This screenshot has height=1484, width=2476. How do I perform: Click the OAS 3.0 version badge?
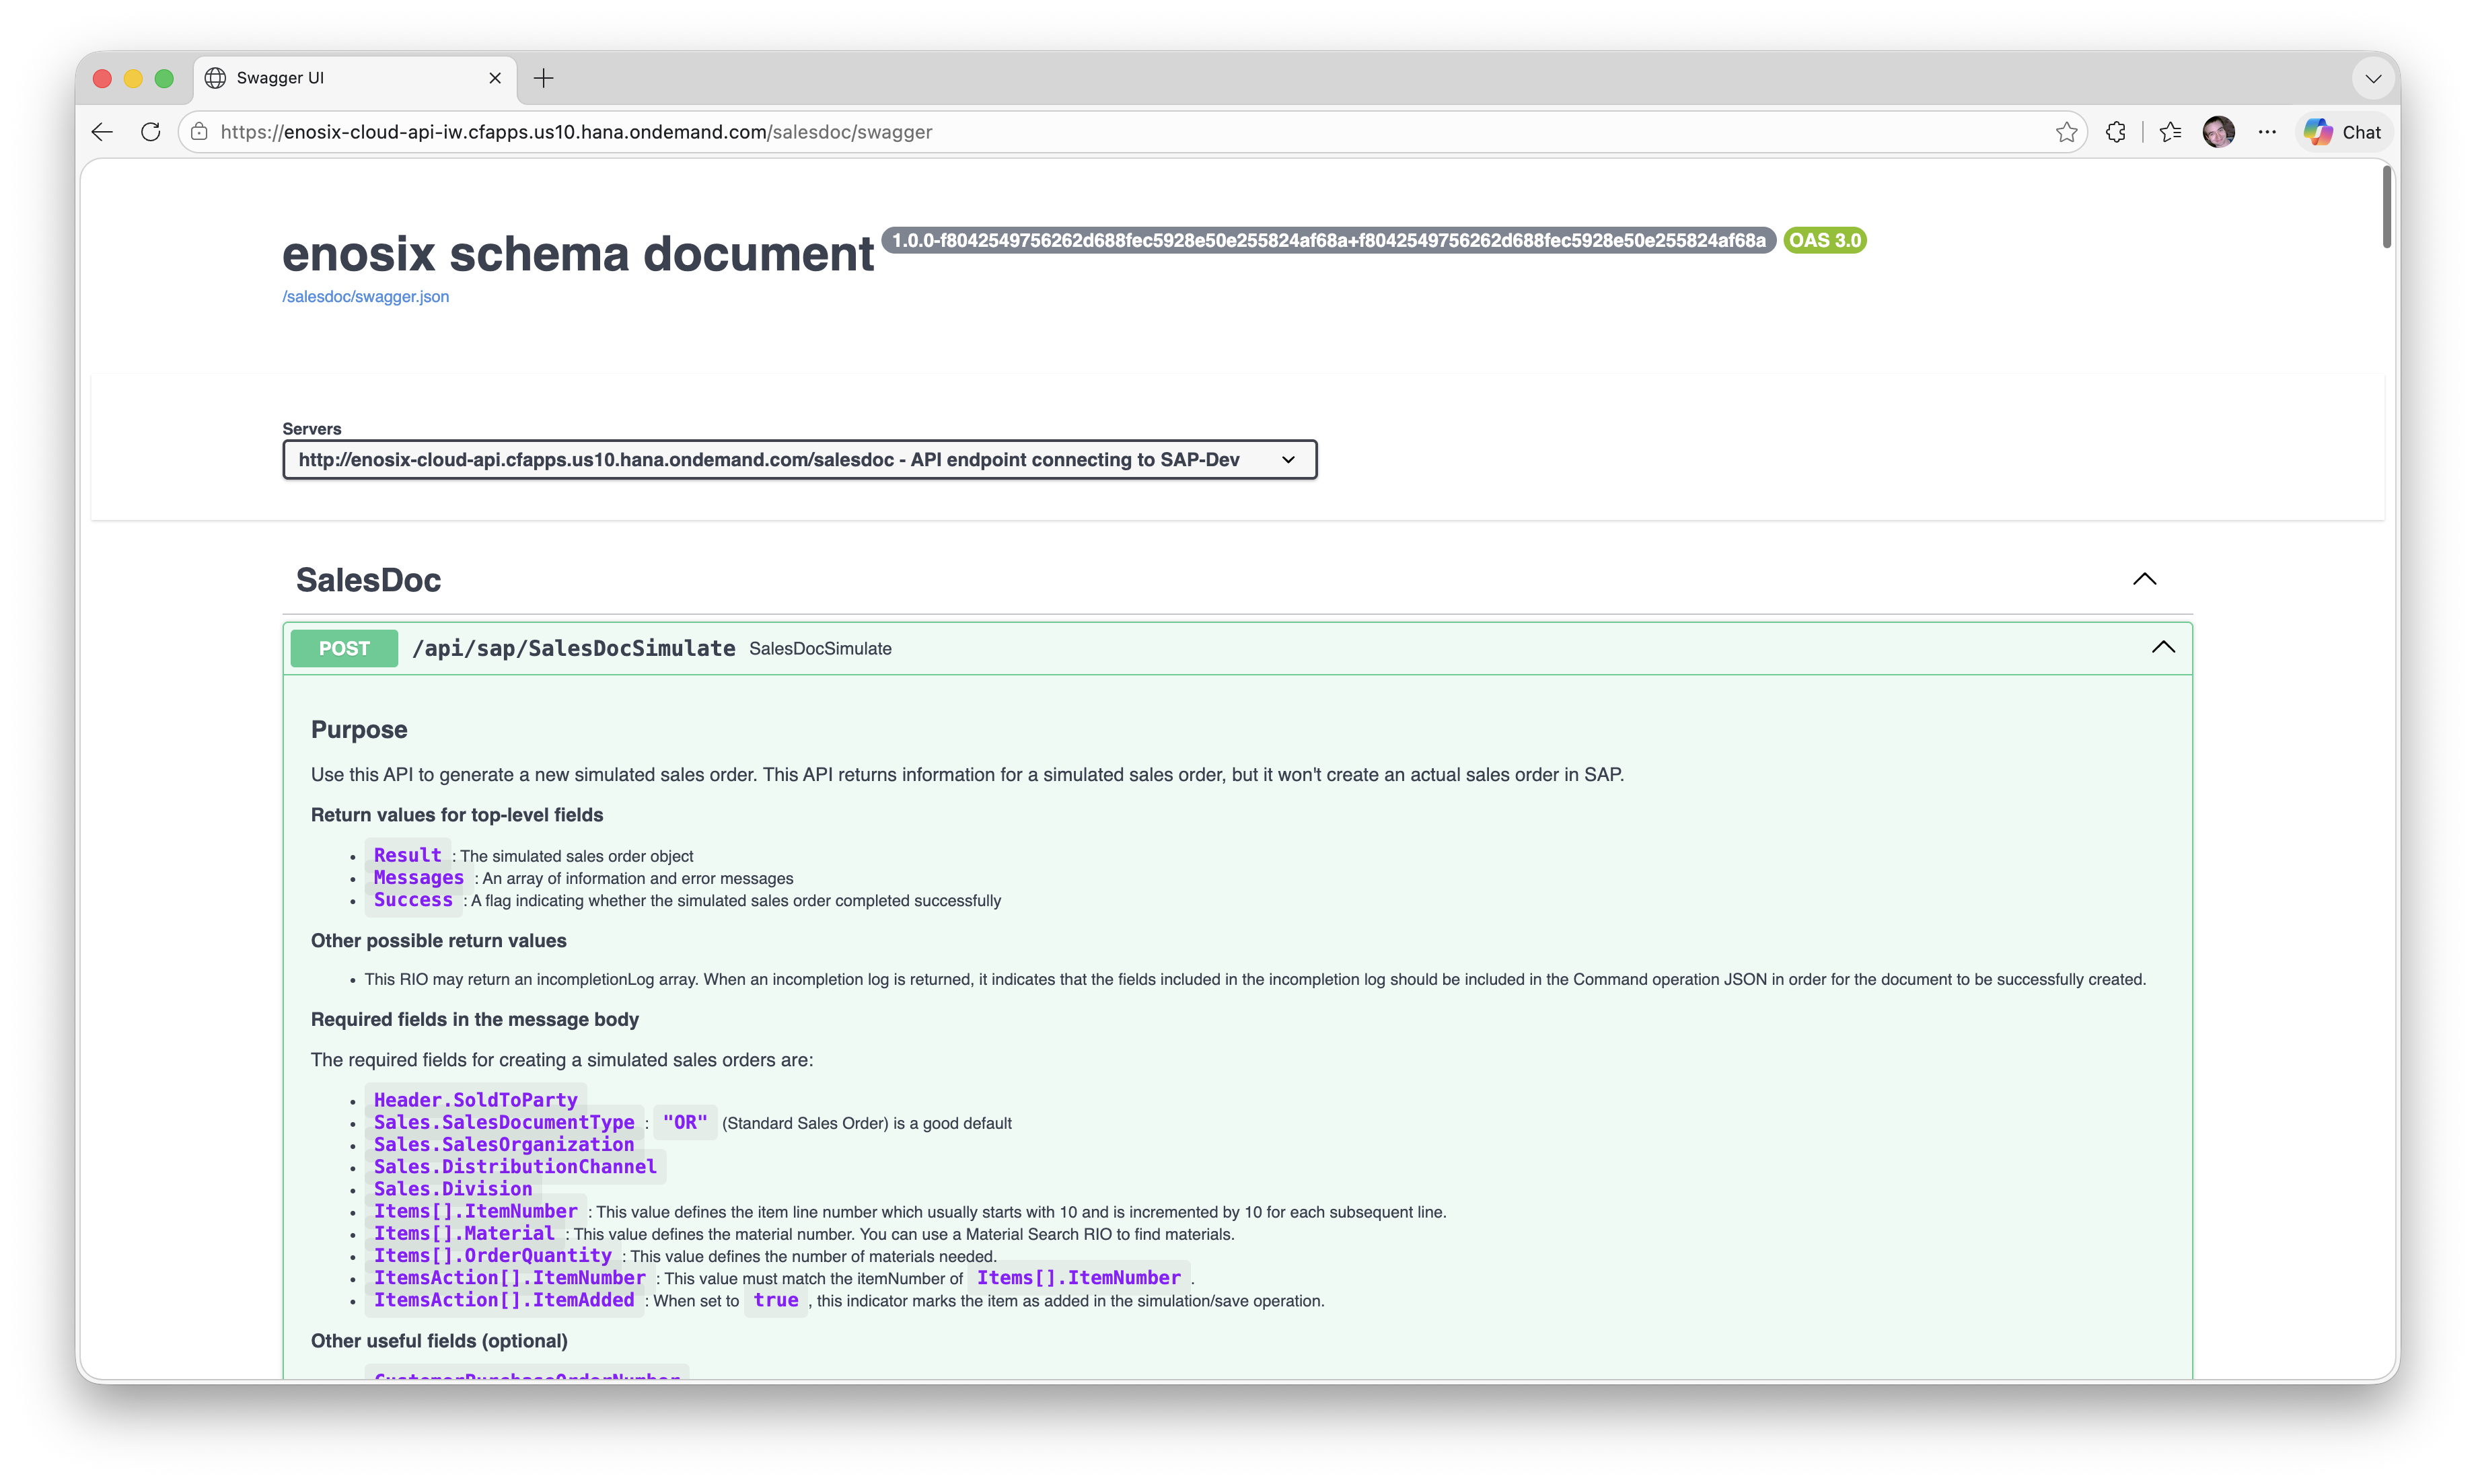point(1824,240)
